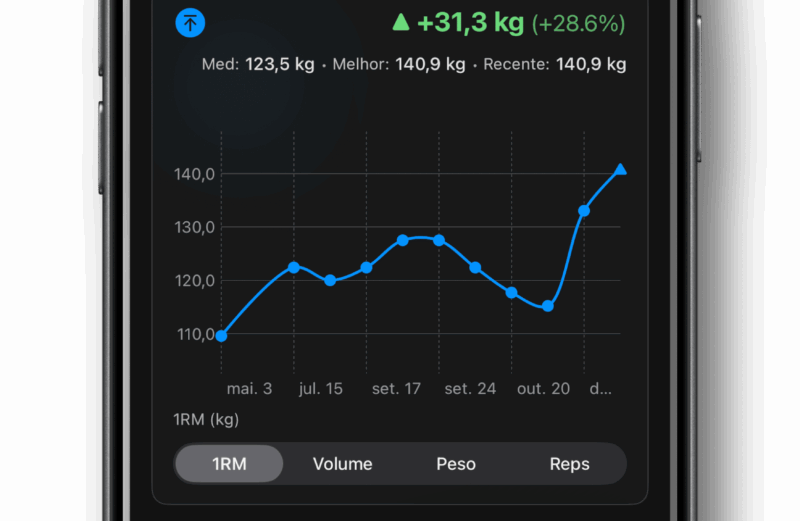Tap the 120,0 y-axis label
The width and height of the screenshot is (800, 521).
194,281
